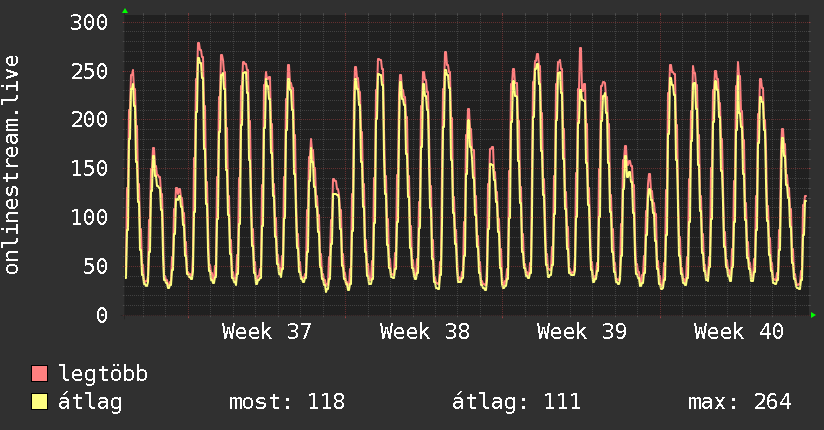Click the 50 y-axis label

95,266
